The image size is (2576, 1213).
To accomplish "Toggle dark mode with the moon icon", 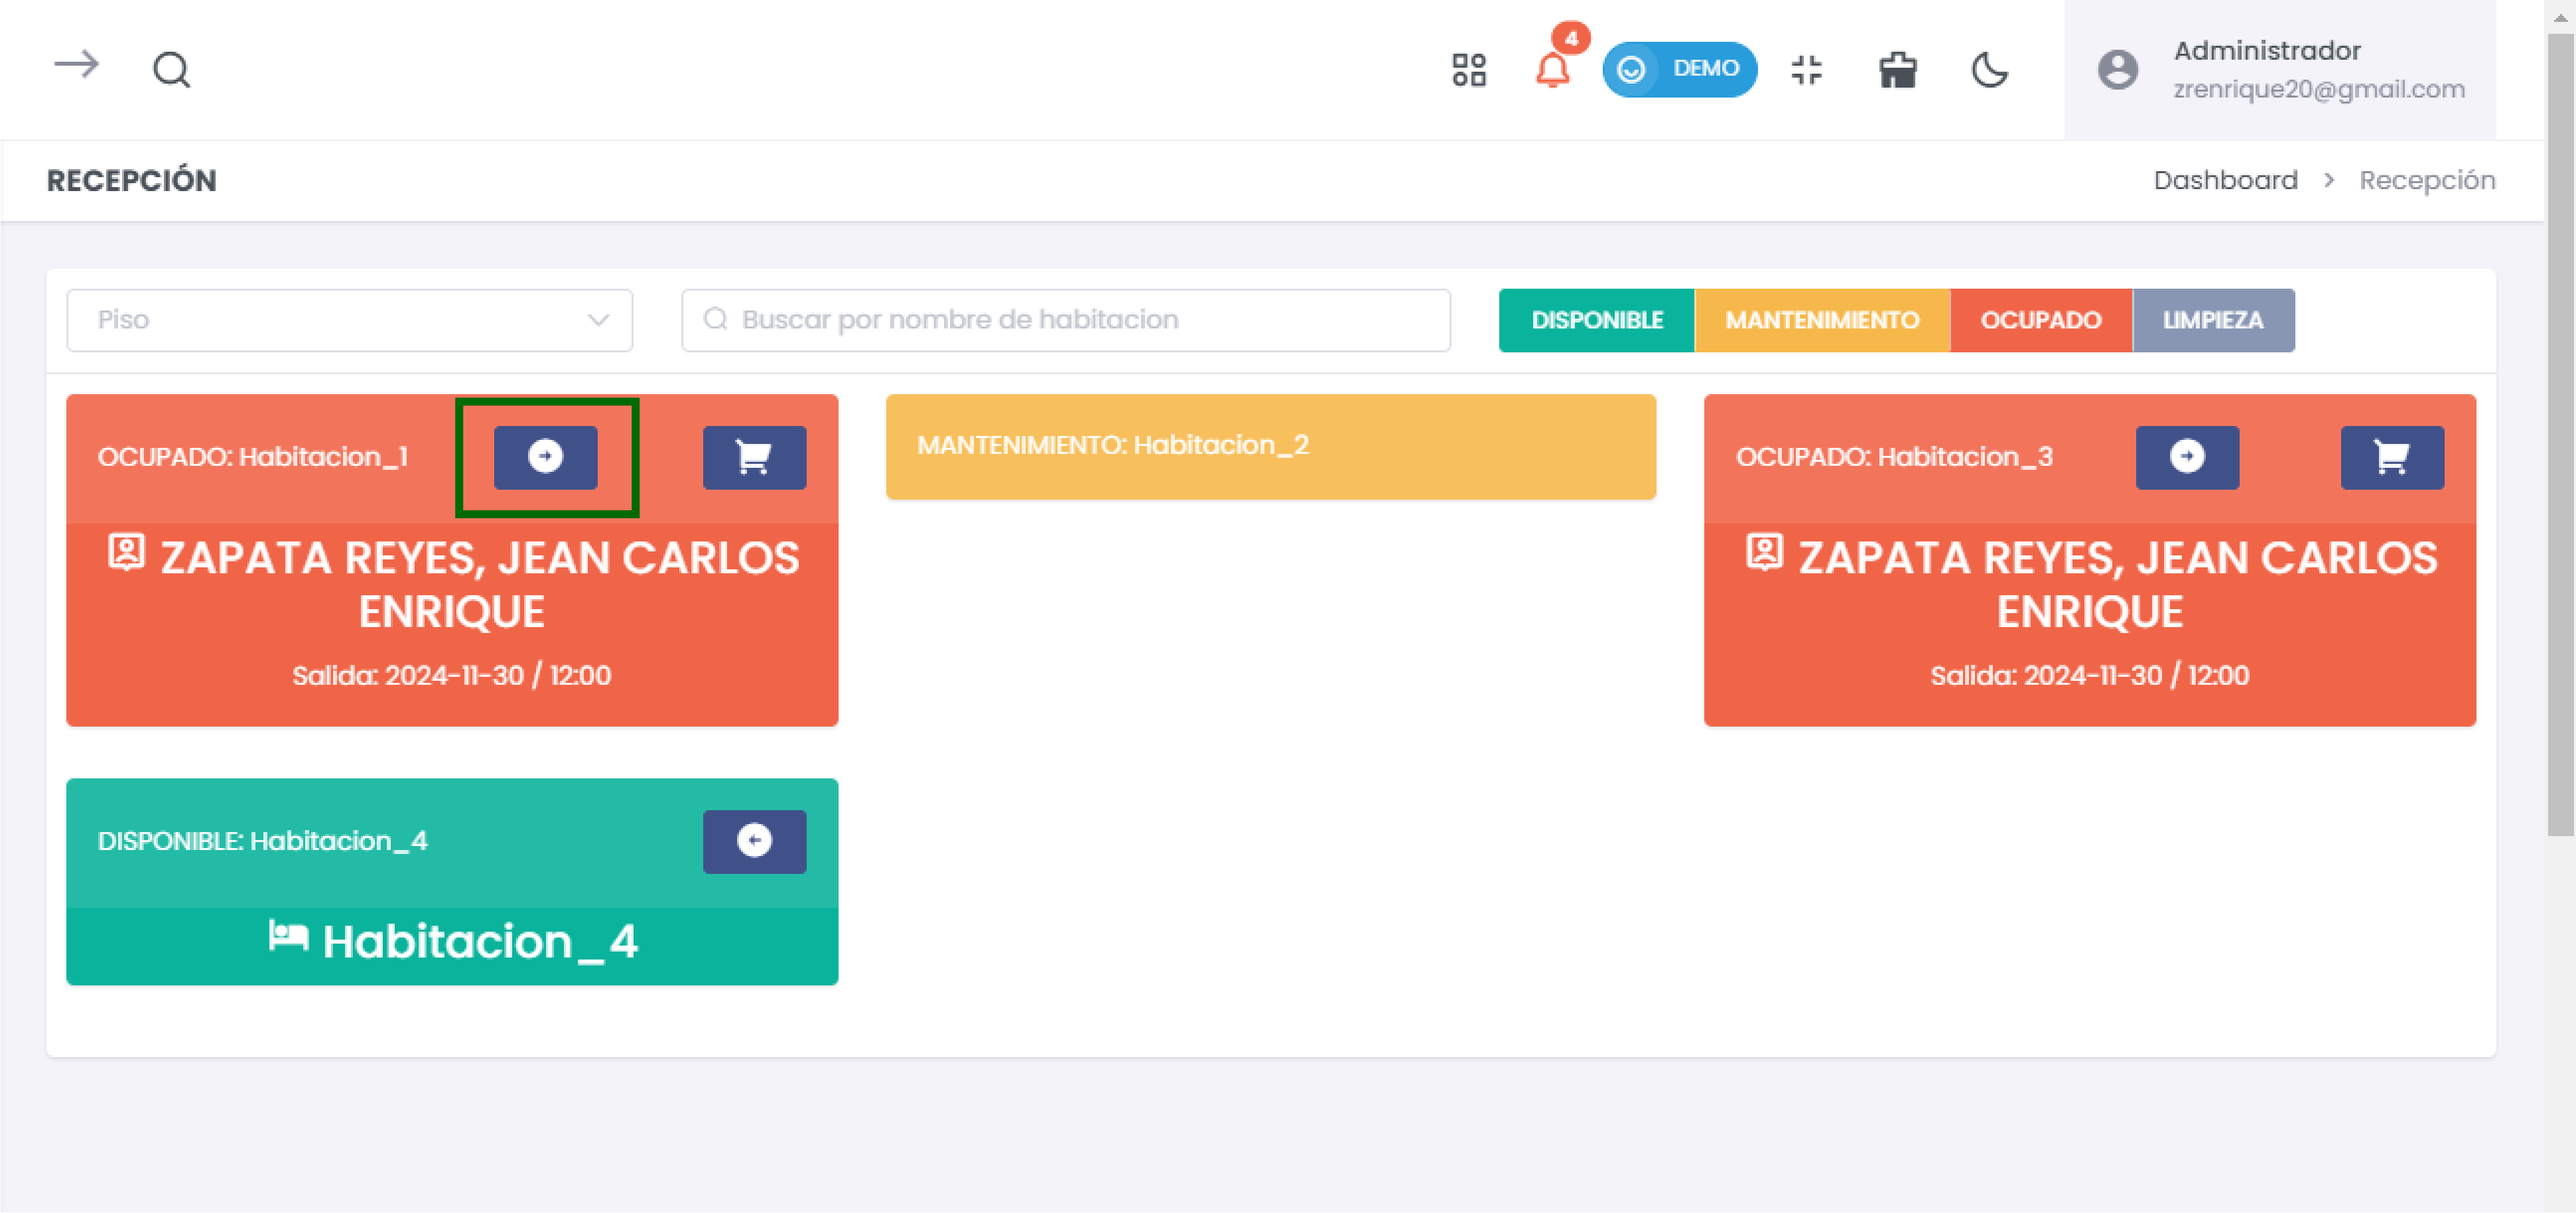I will 1990,70.
